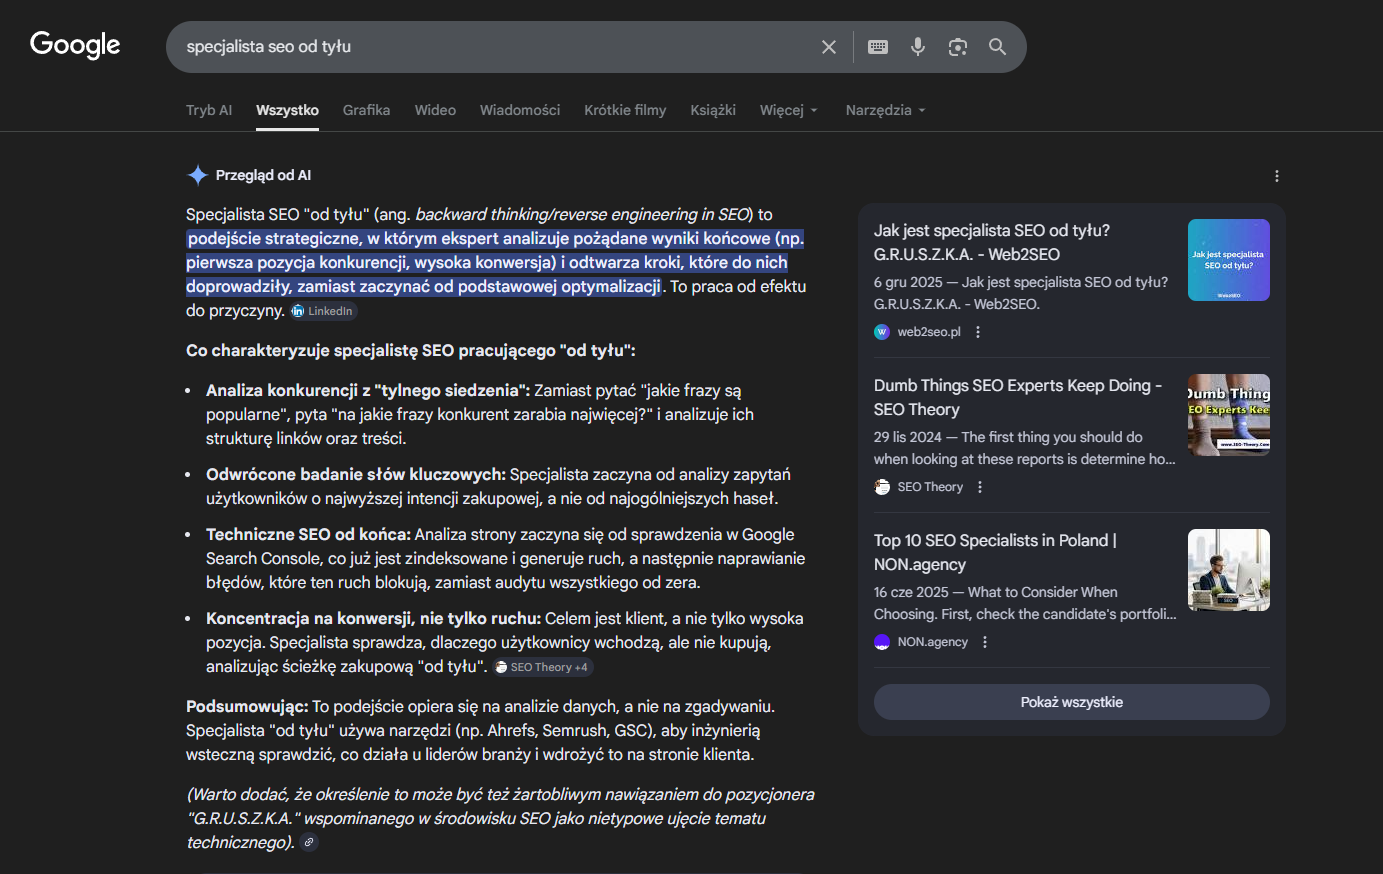The image size is (1383, 874).
Task: Start the search with the magnifying glass icon
Action: [x=997, y=46]
